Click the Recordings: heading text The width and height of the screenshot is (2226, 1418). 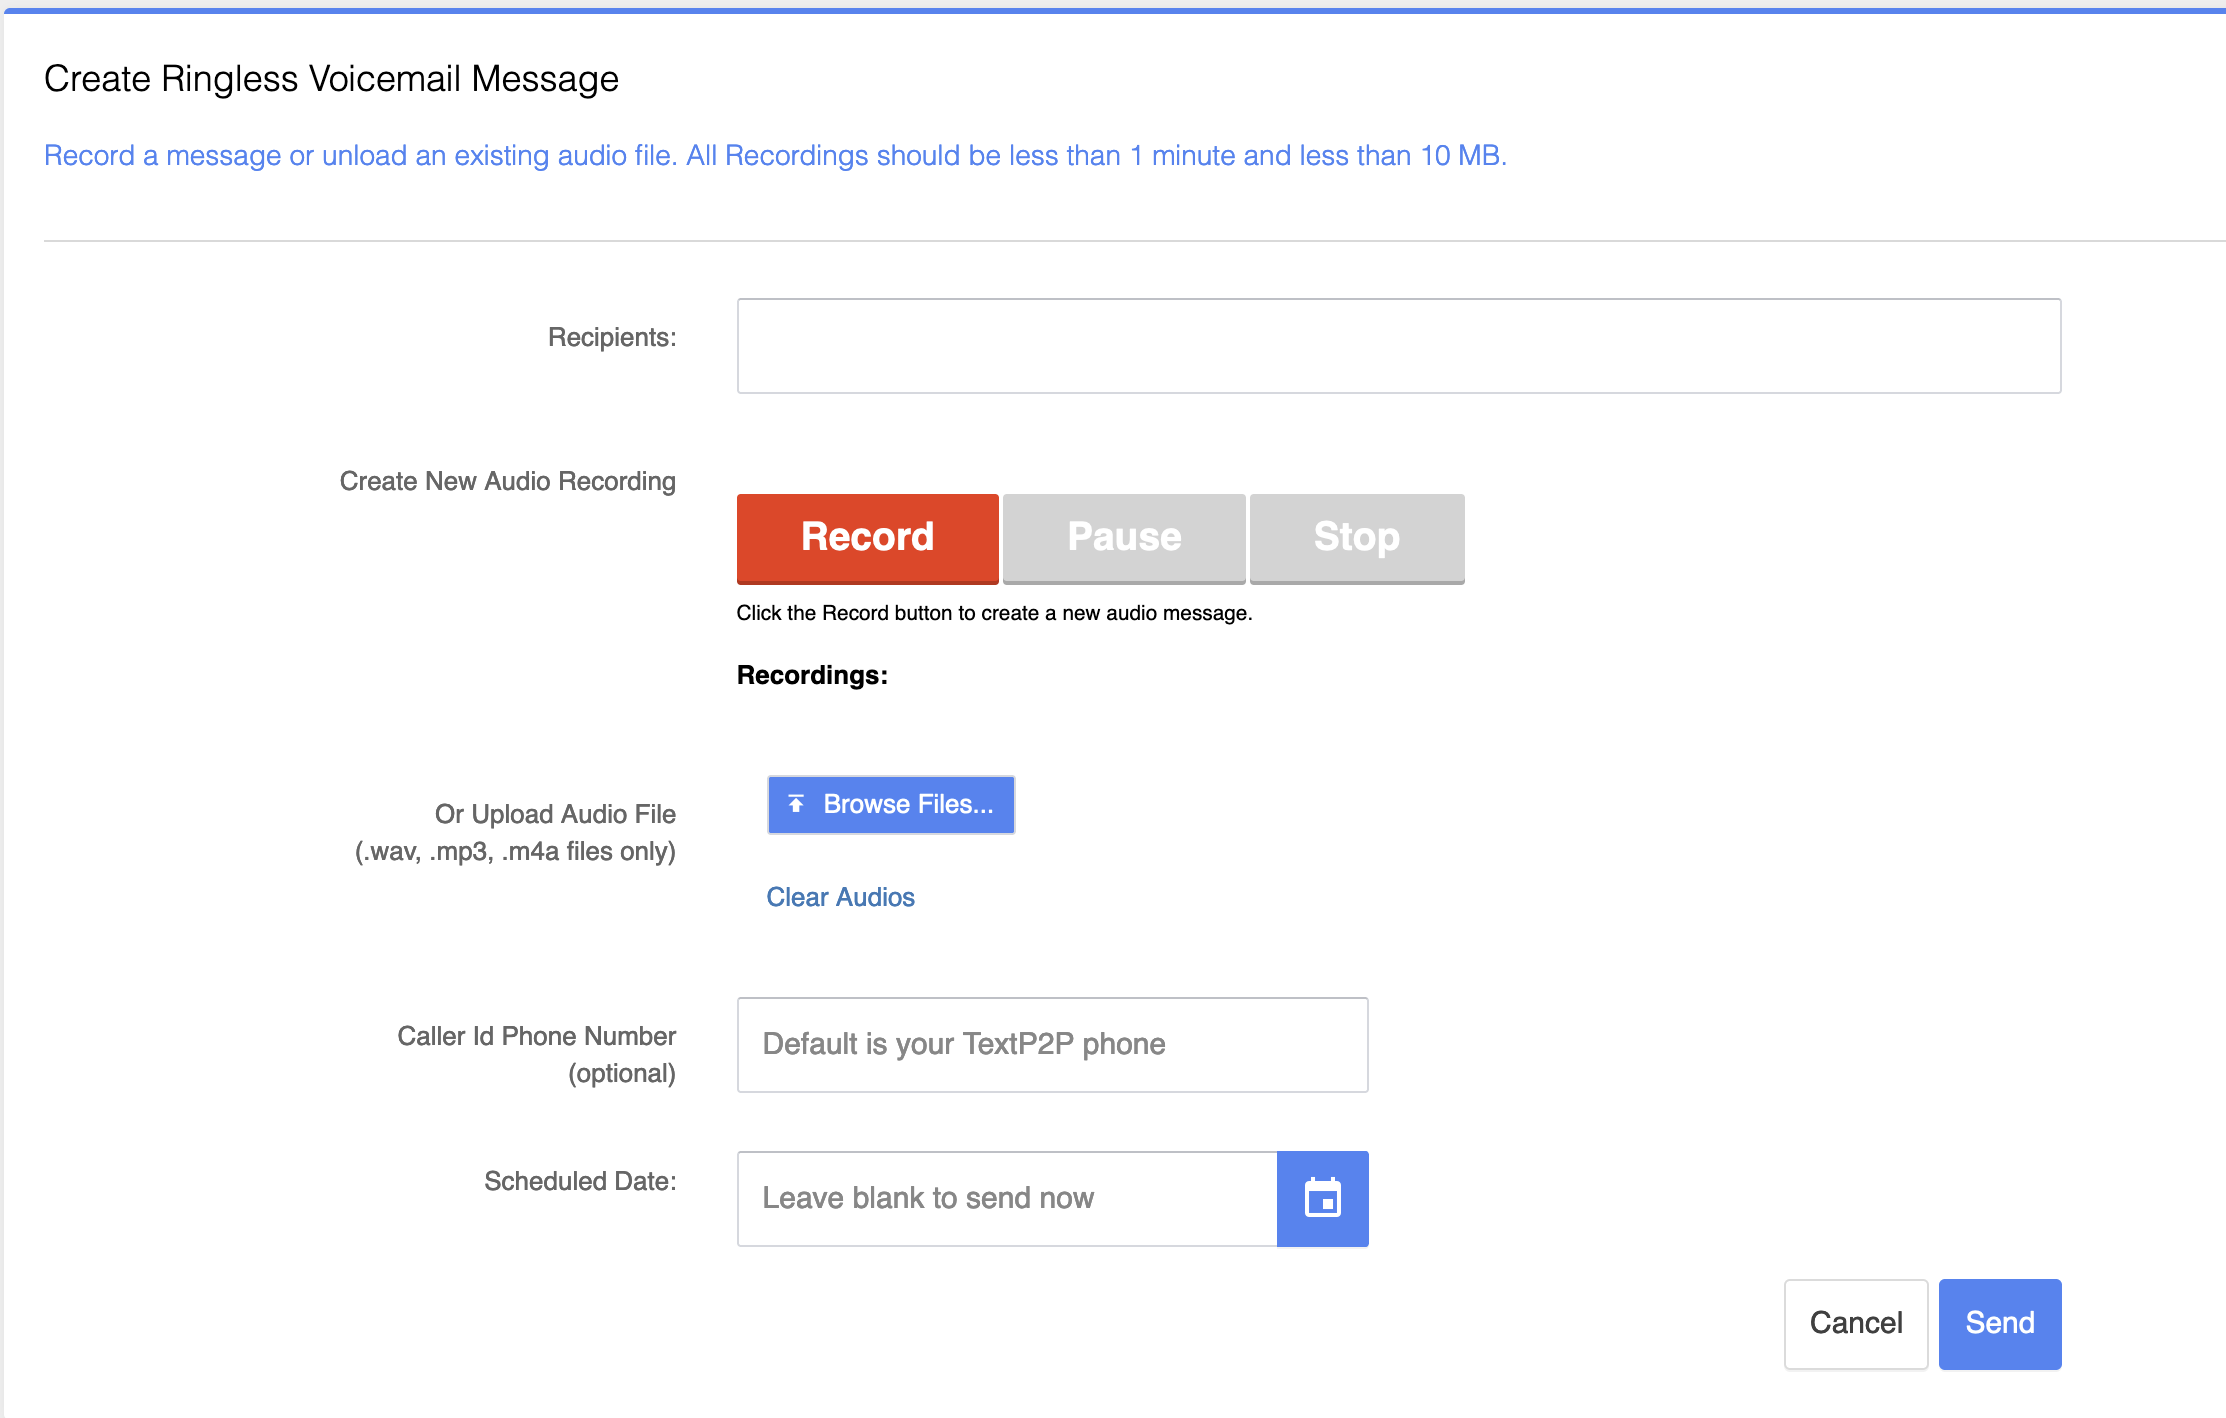(812, 675)
